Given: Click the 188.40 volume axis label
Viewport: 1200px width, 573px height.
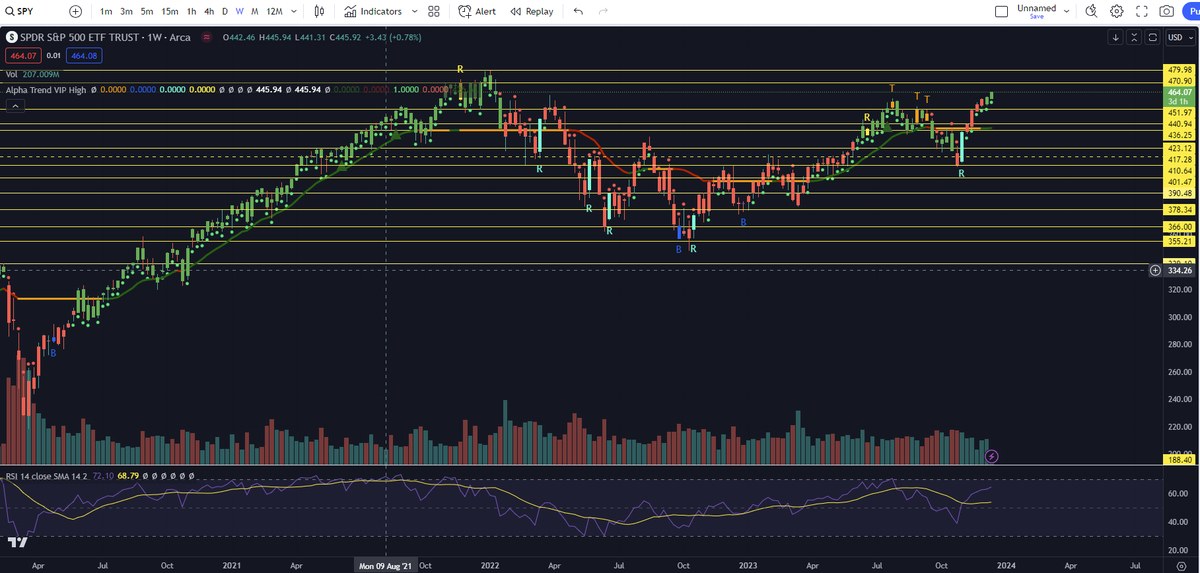Looking at the screenshot, I should coord(1180,461).
